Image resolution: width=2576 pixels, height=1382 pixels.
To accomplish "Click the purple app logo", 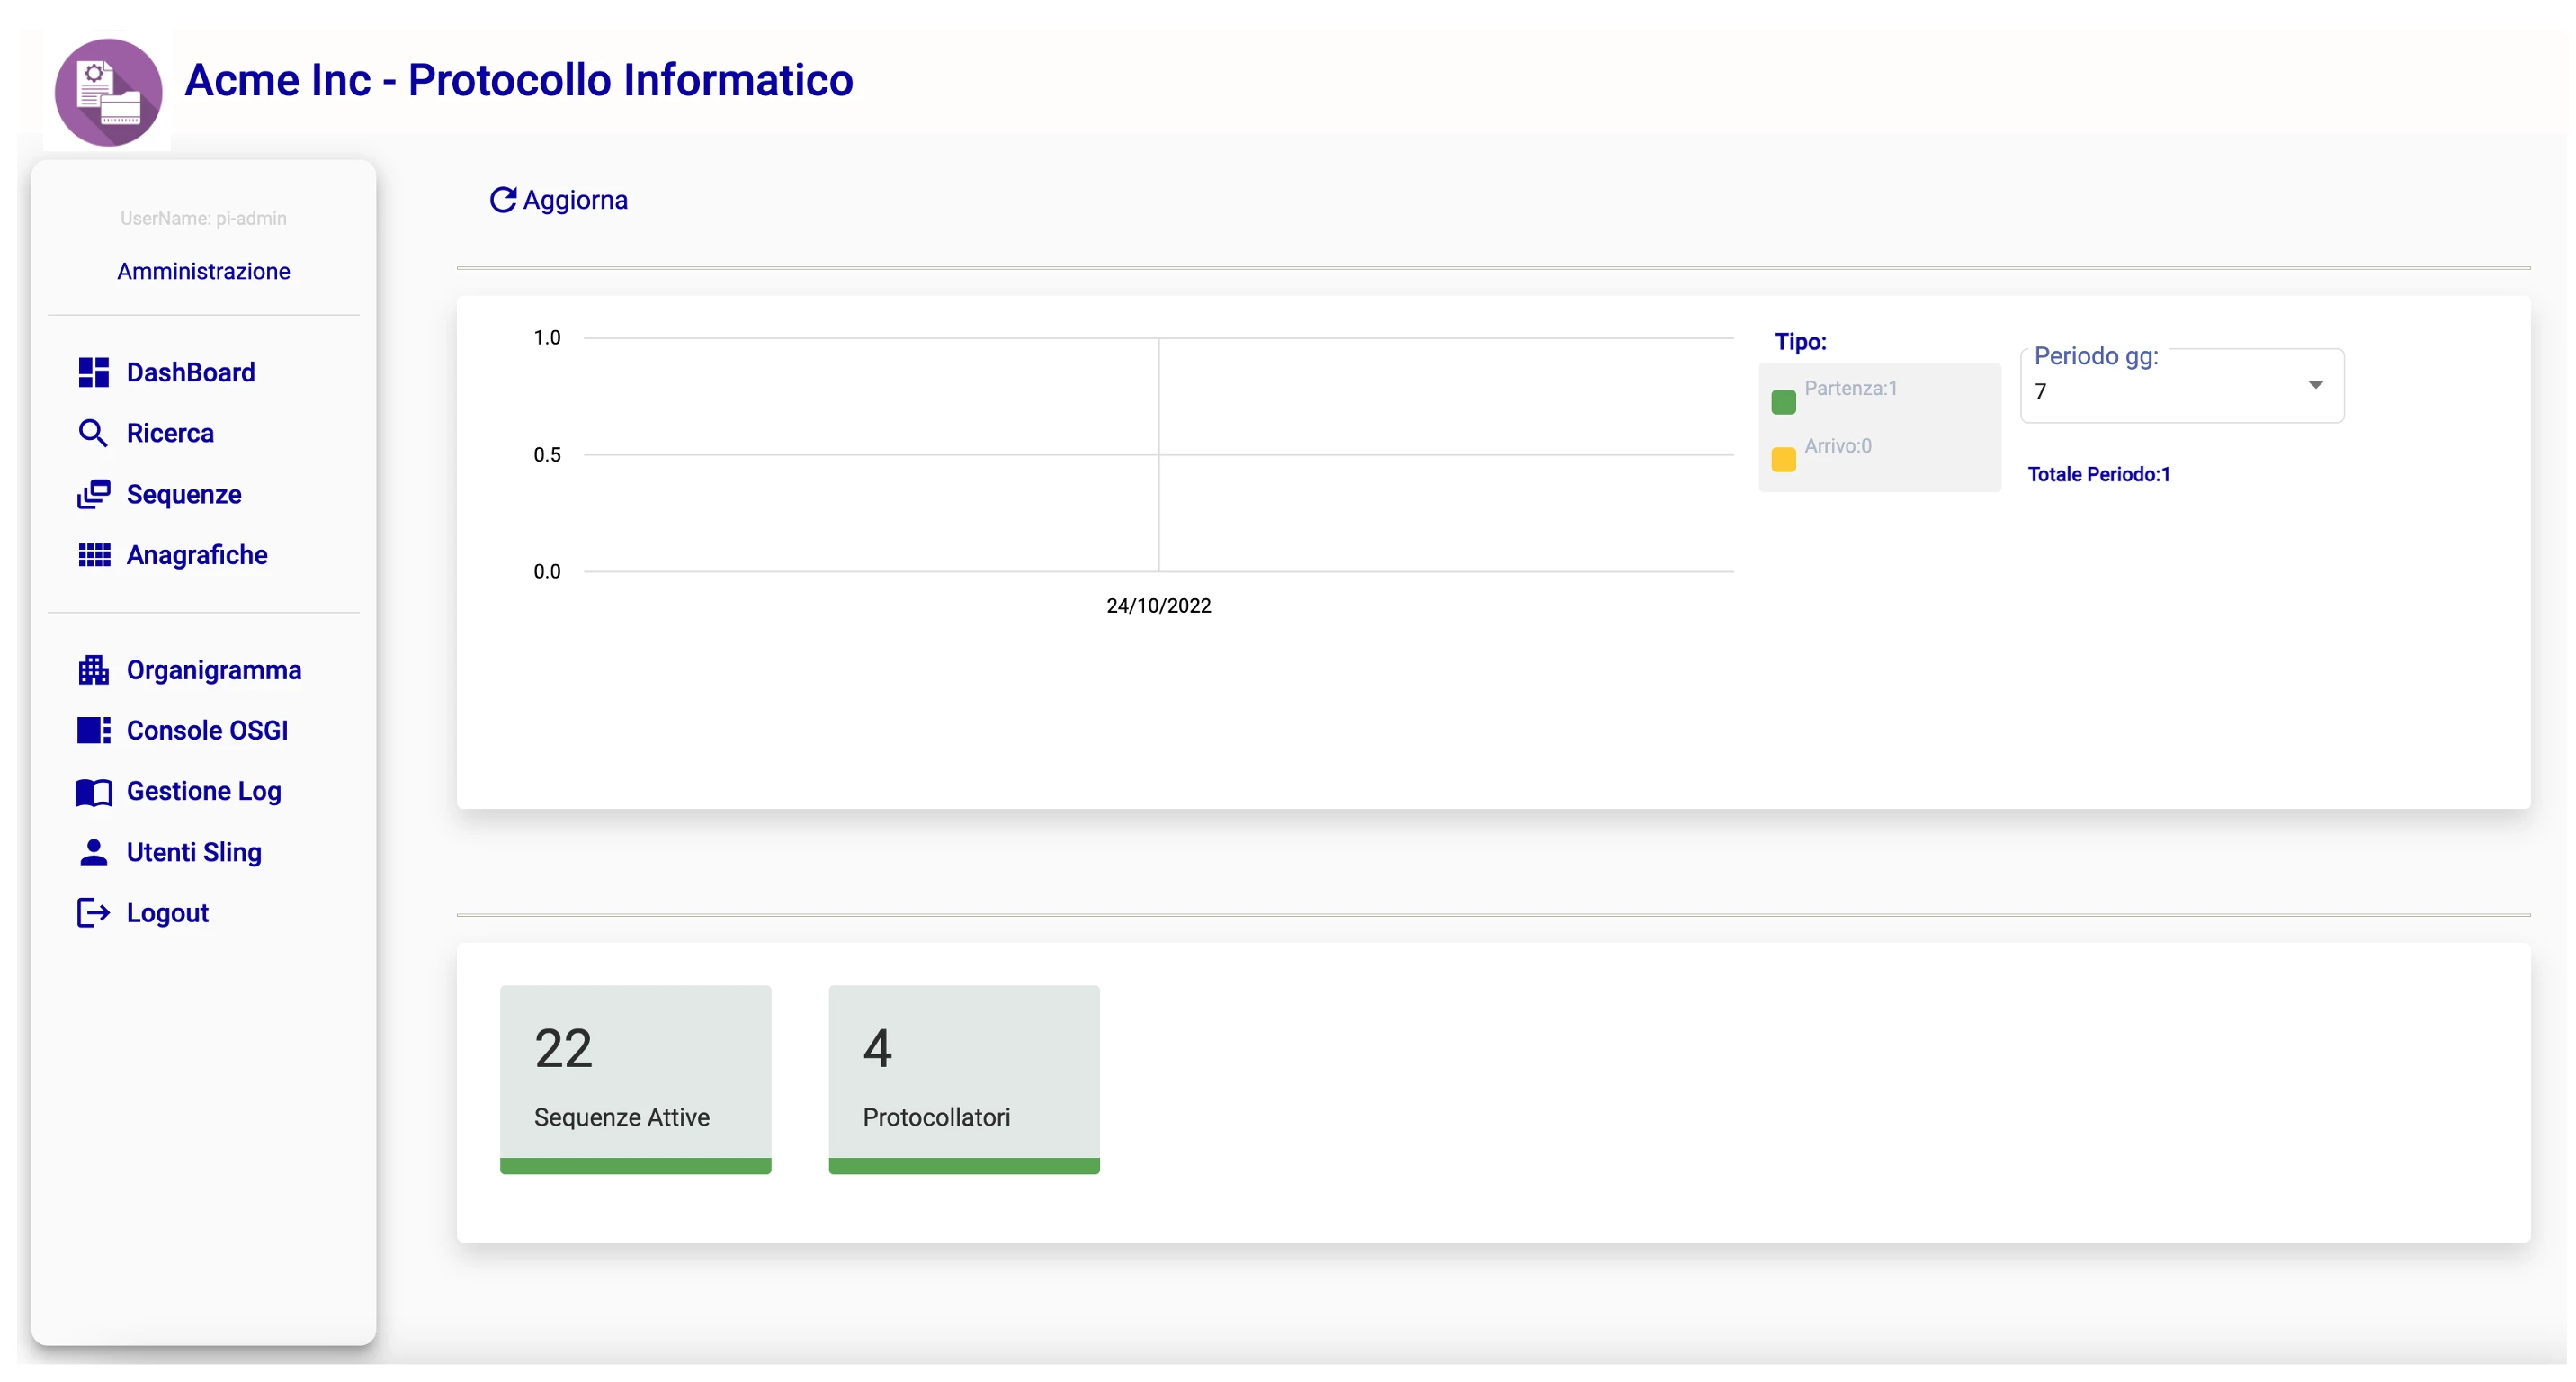I will point(108,92).
